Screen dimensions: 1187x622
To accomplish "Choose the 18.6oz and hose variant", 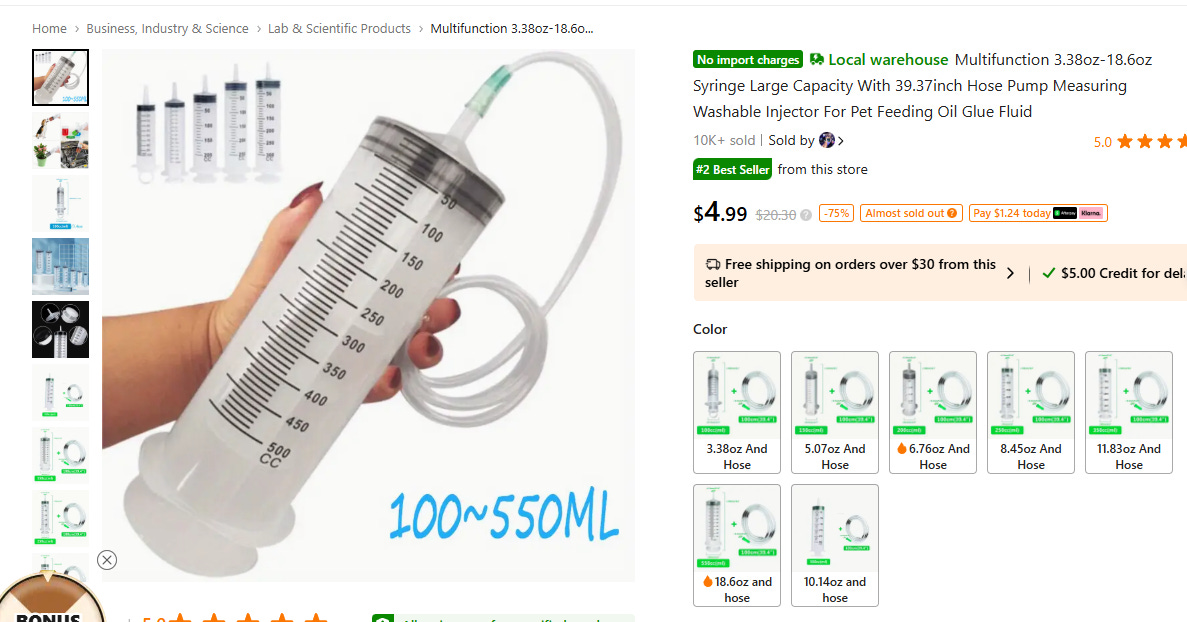I will pyautogui.click(x=737, y=546).
